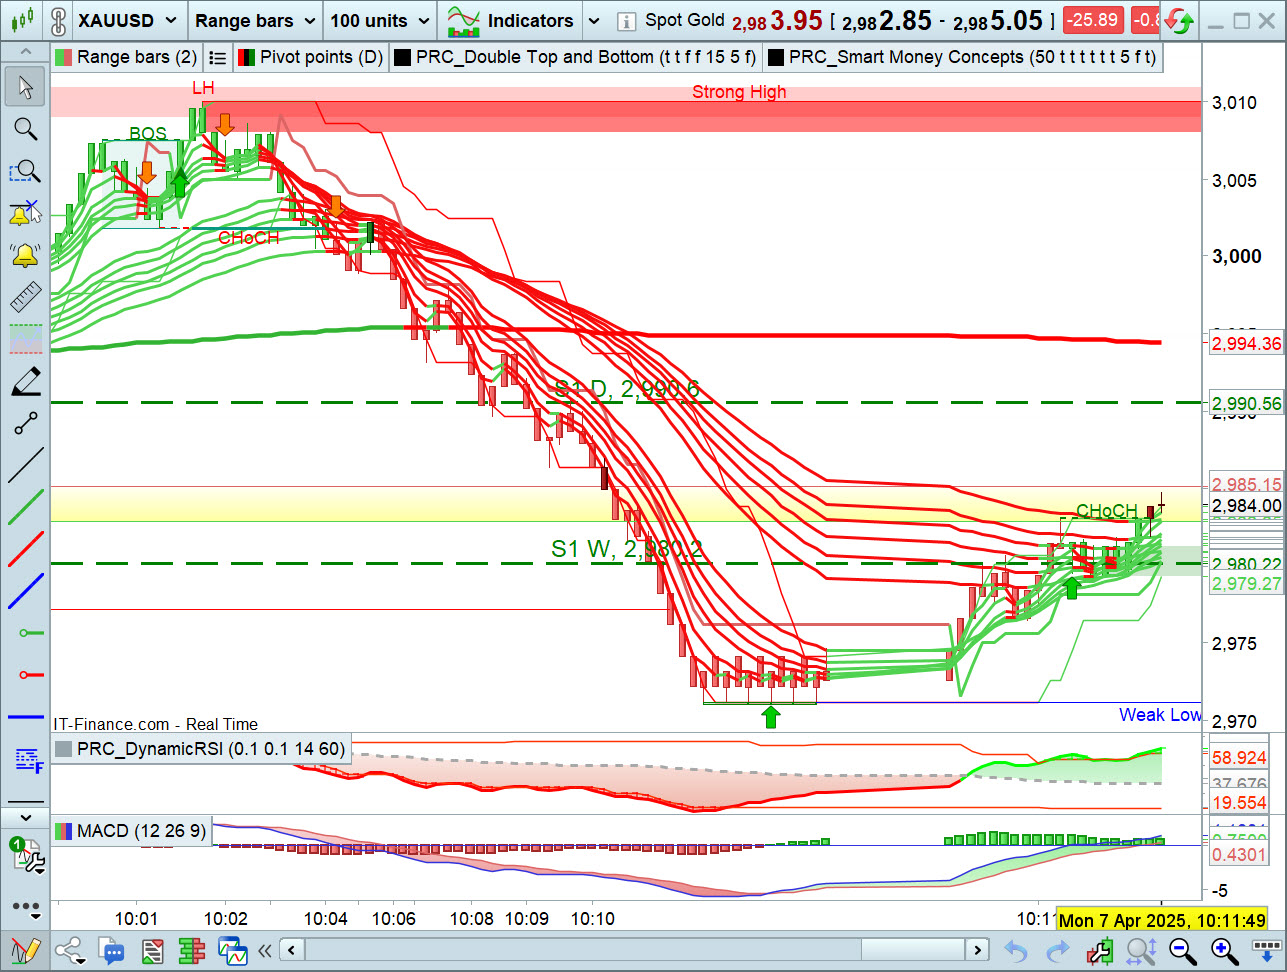This screenshot has height=972, width=1287.
Task: Toggle the refresh arrows icon top-right
Action: click(x=1180, y=21)
